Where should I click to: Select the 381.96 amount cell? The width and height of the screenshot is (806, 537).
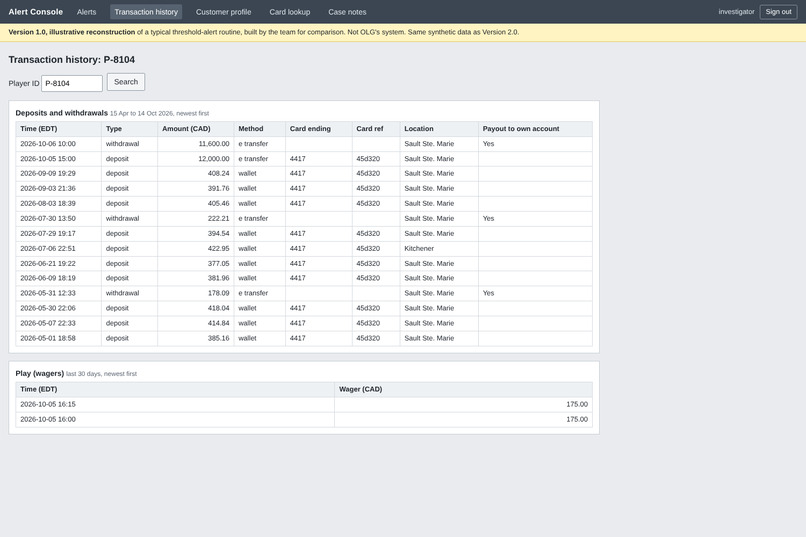coord(196,278)
